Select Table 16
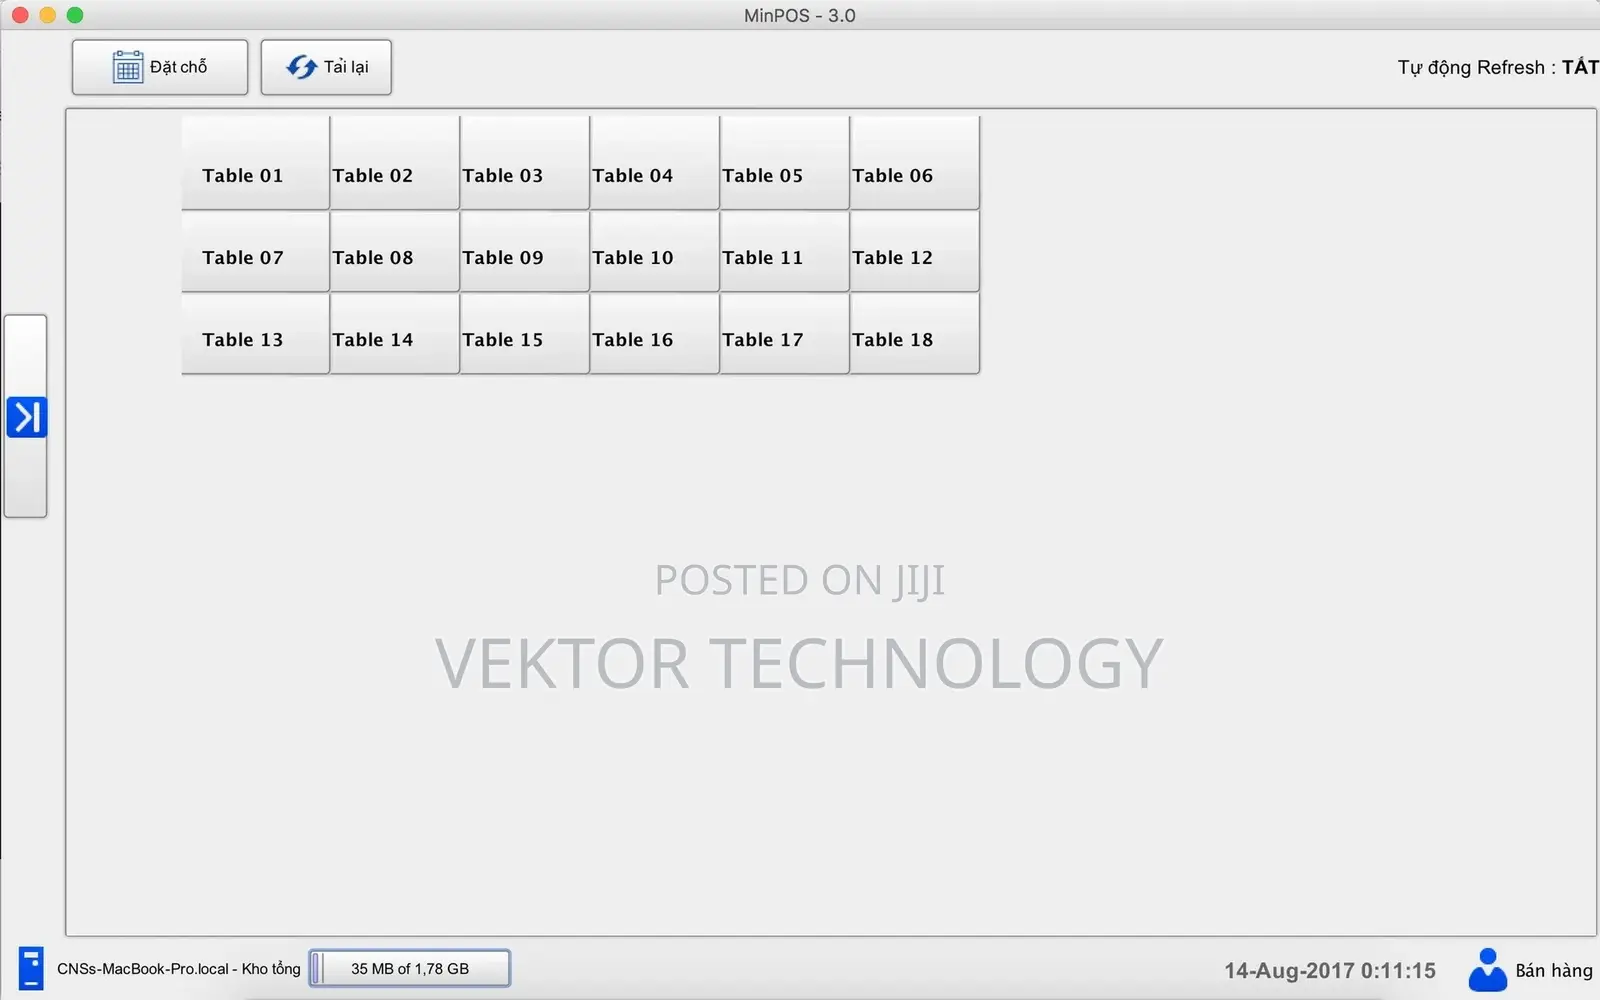Screen dimensions: 1600x1000 (x=655, y=333)
